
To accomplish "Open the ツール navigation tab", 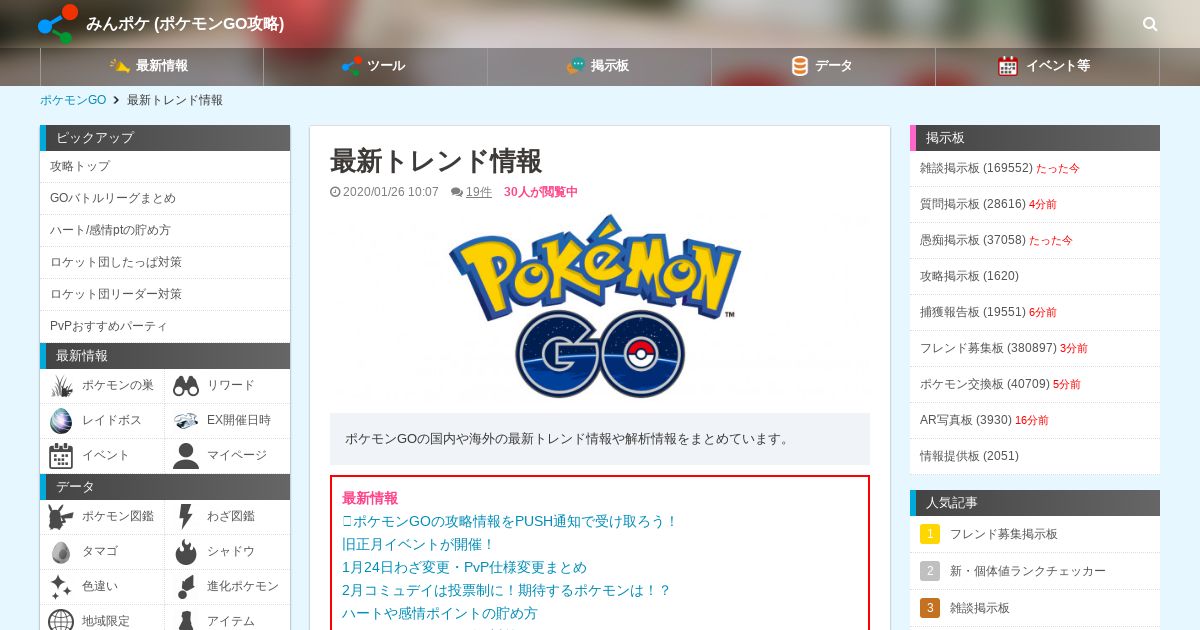I will point(376,66).
